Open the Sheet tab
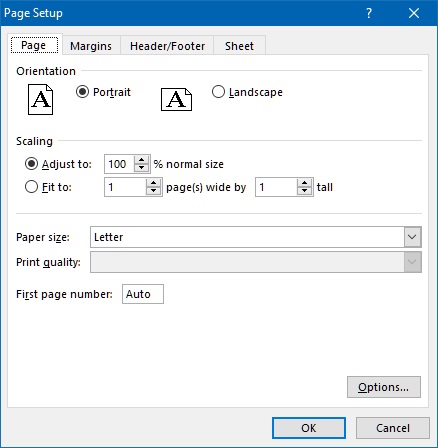438x448 pixels. pos(239,46)
